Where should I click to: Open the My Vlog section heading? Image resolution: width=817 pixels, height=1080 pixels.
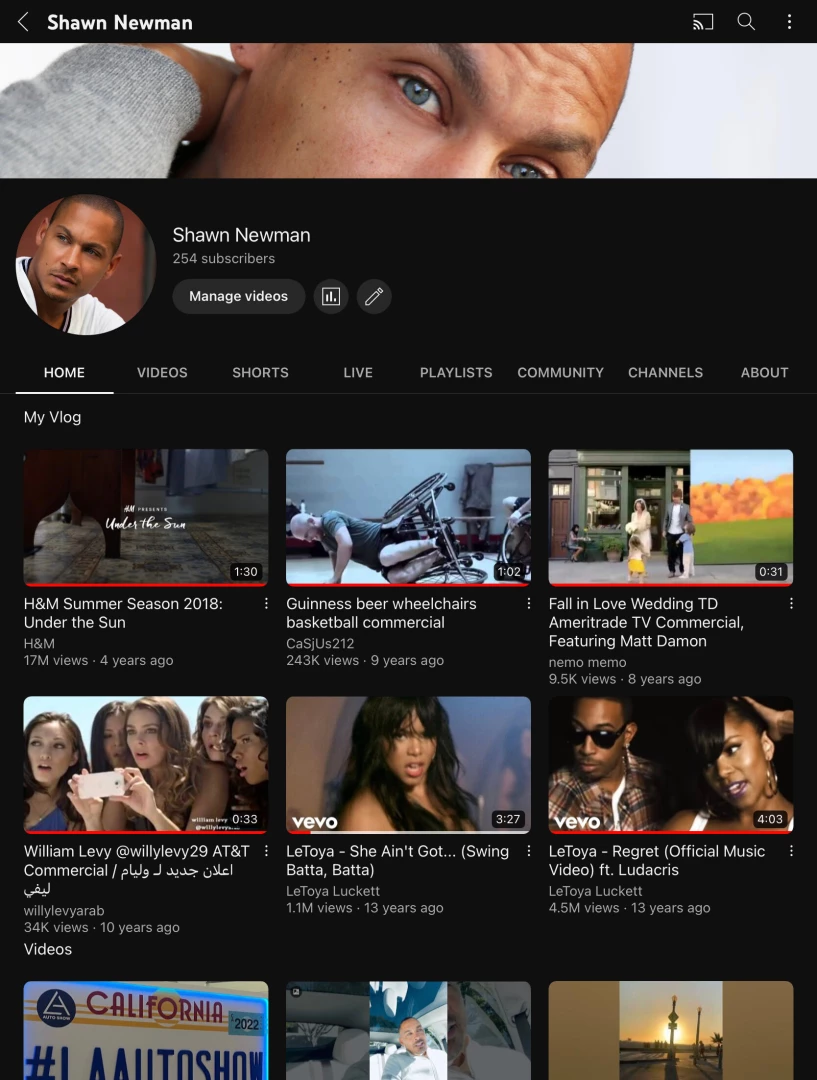tap(52, 417)
